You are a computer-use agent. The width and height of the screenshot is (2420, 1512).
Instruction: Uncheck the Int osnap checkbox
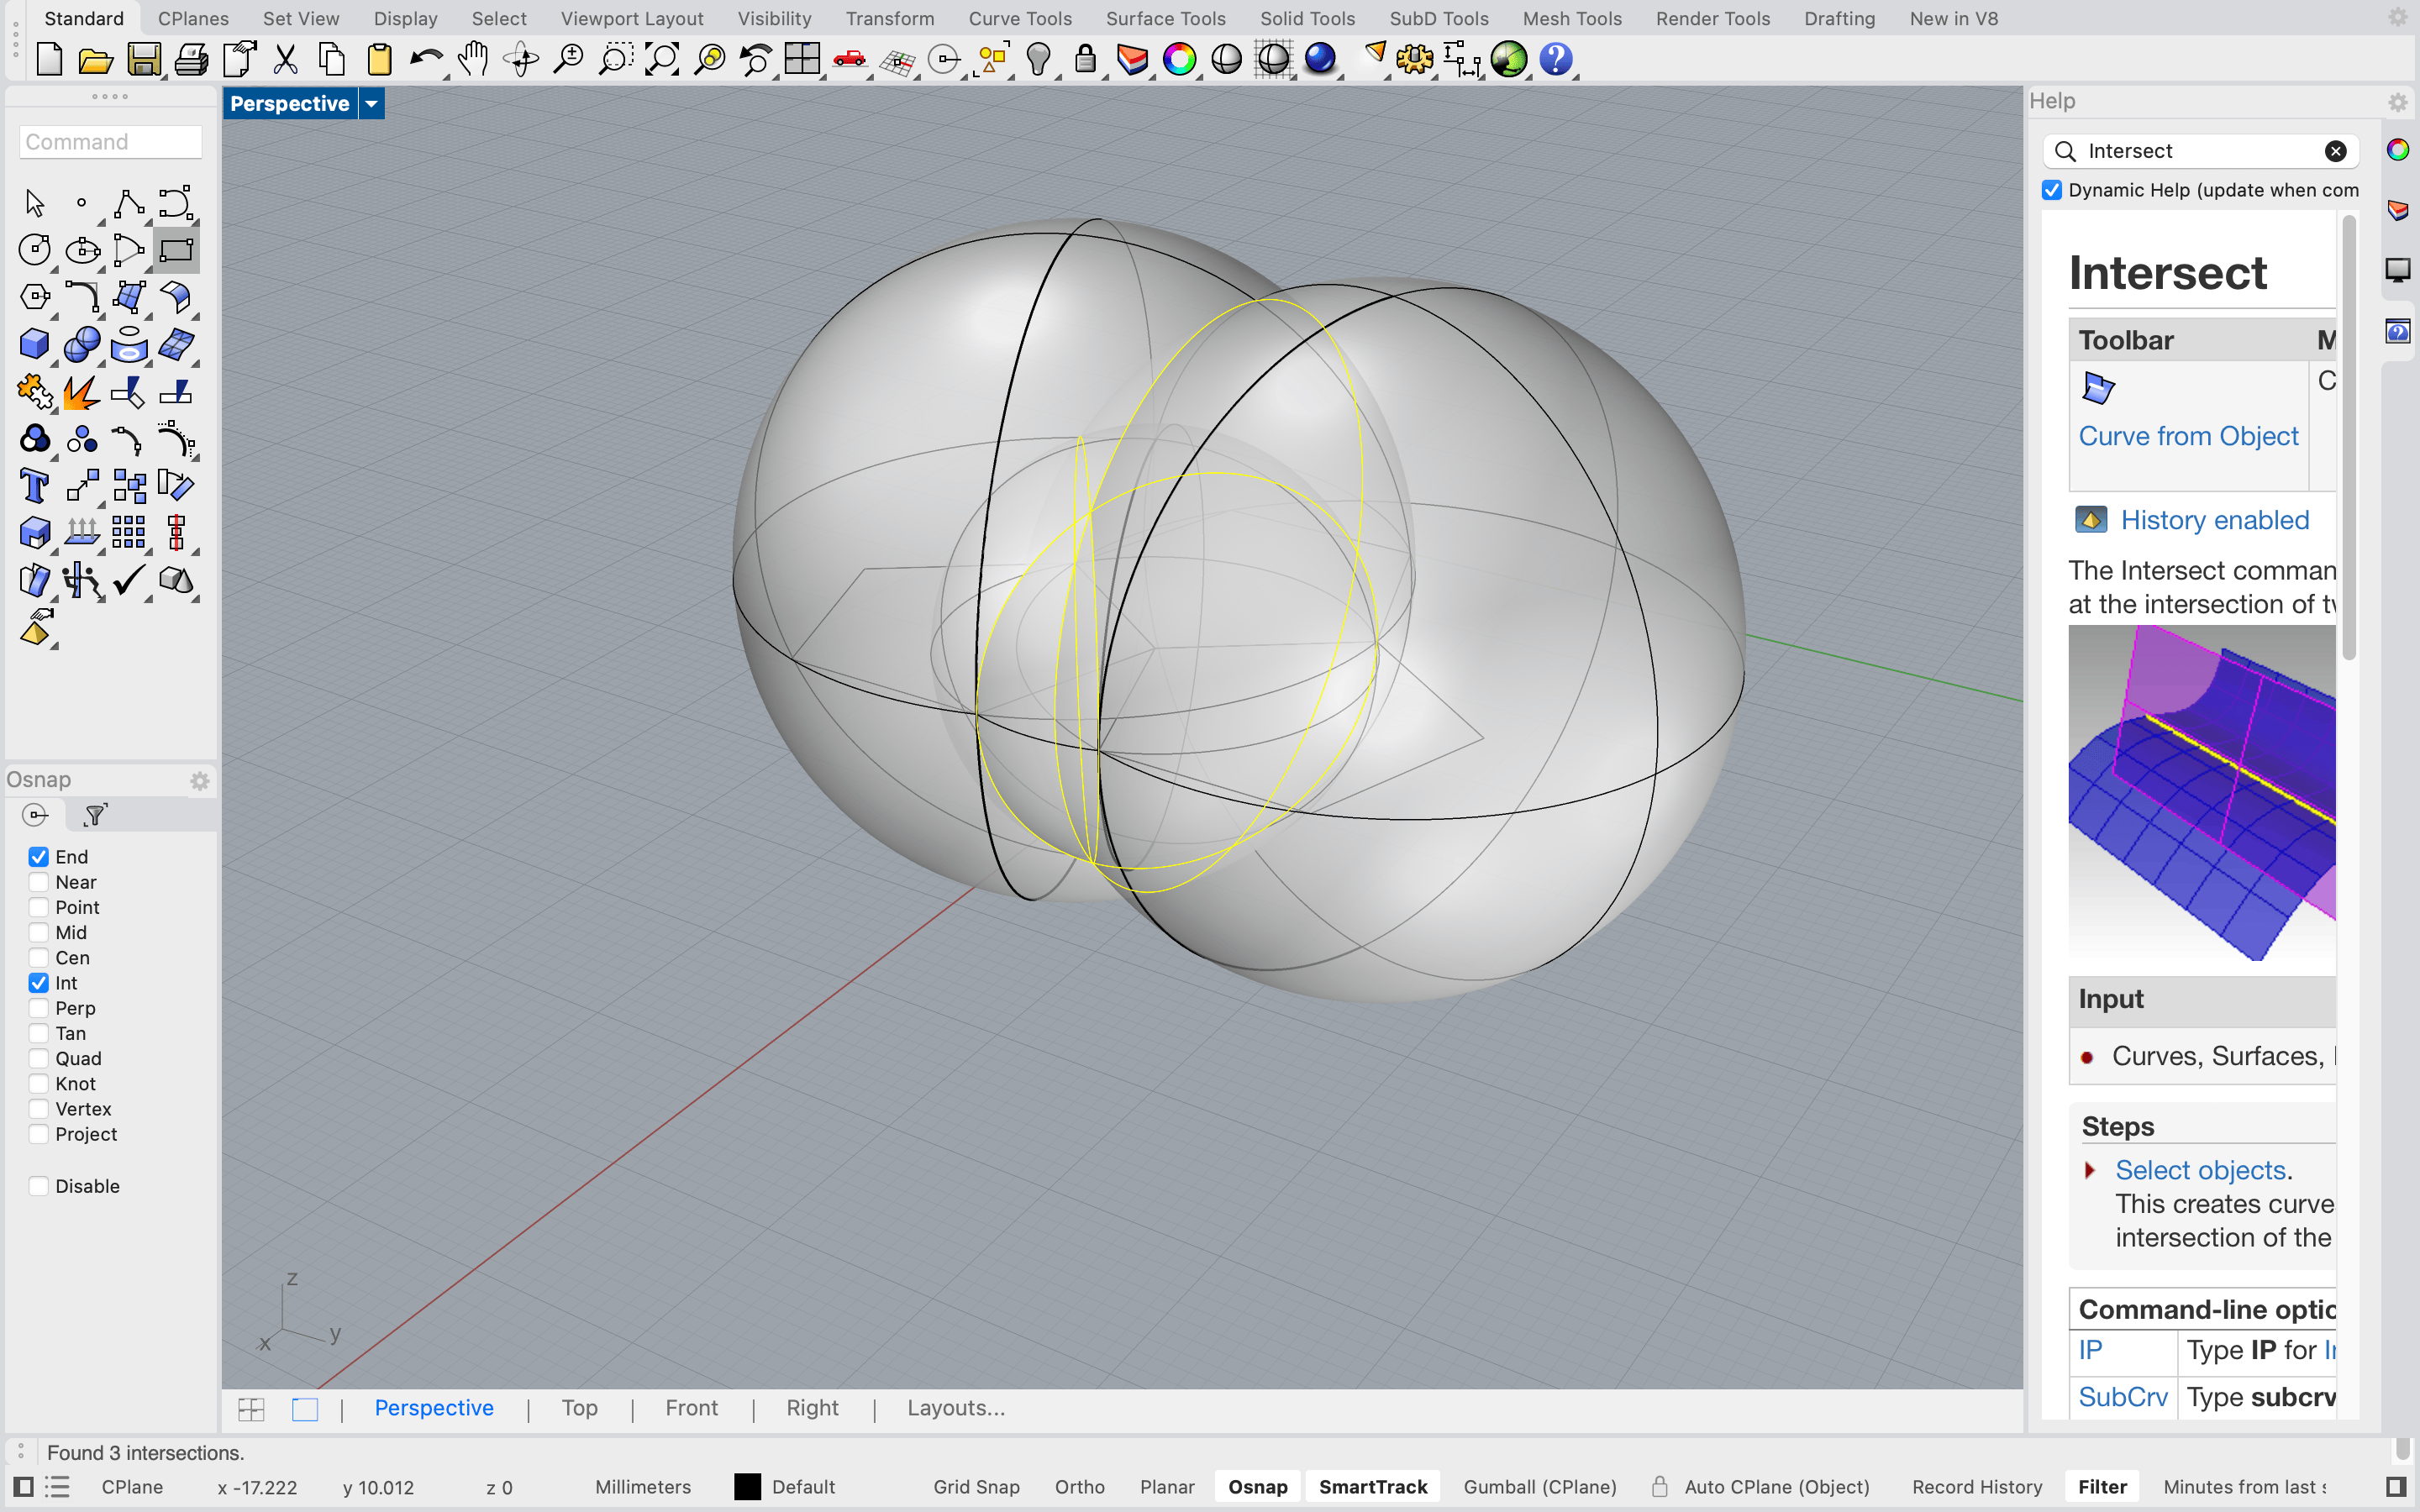tap(39, 983)
